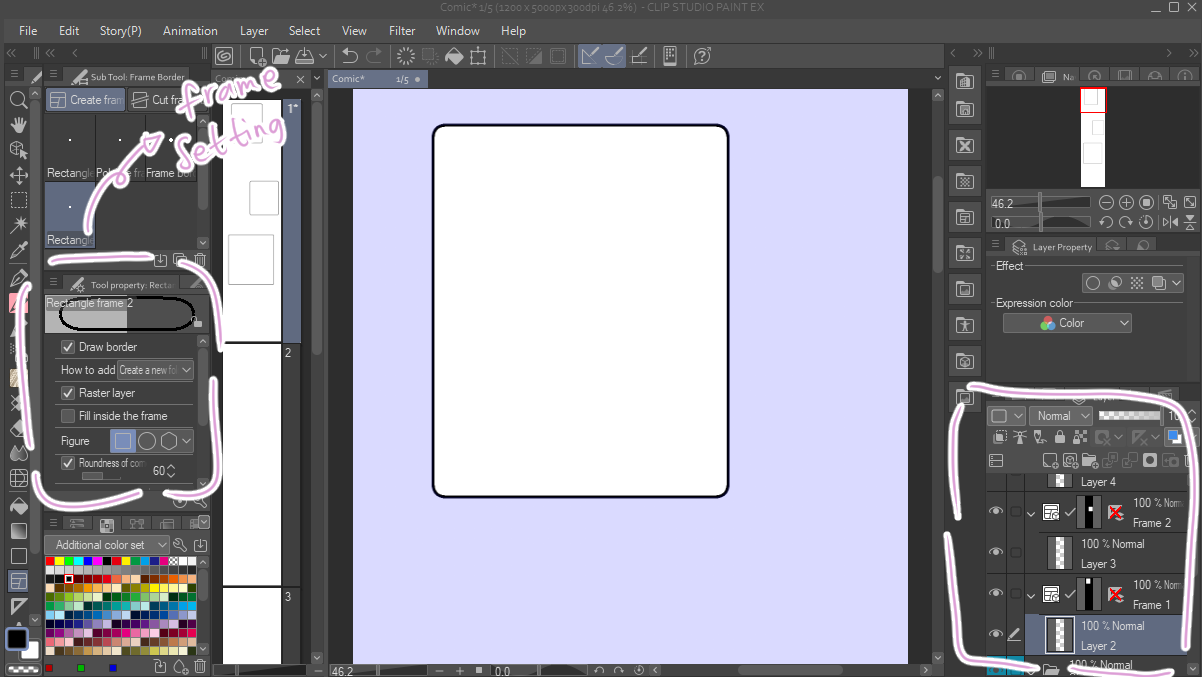Enable Fill inside the frame checkbox
The height and width of the screenshot is (677, 1202).
68,416
